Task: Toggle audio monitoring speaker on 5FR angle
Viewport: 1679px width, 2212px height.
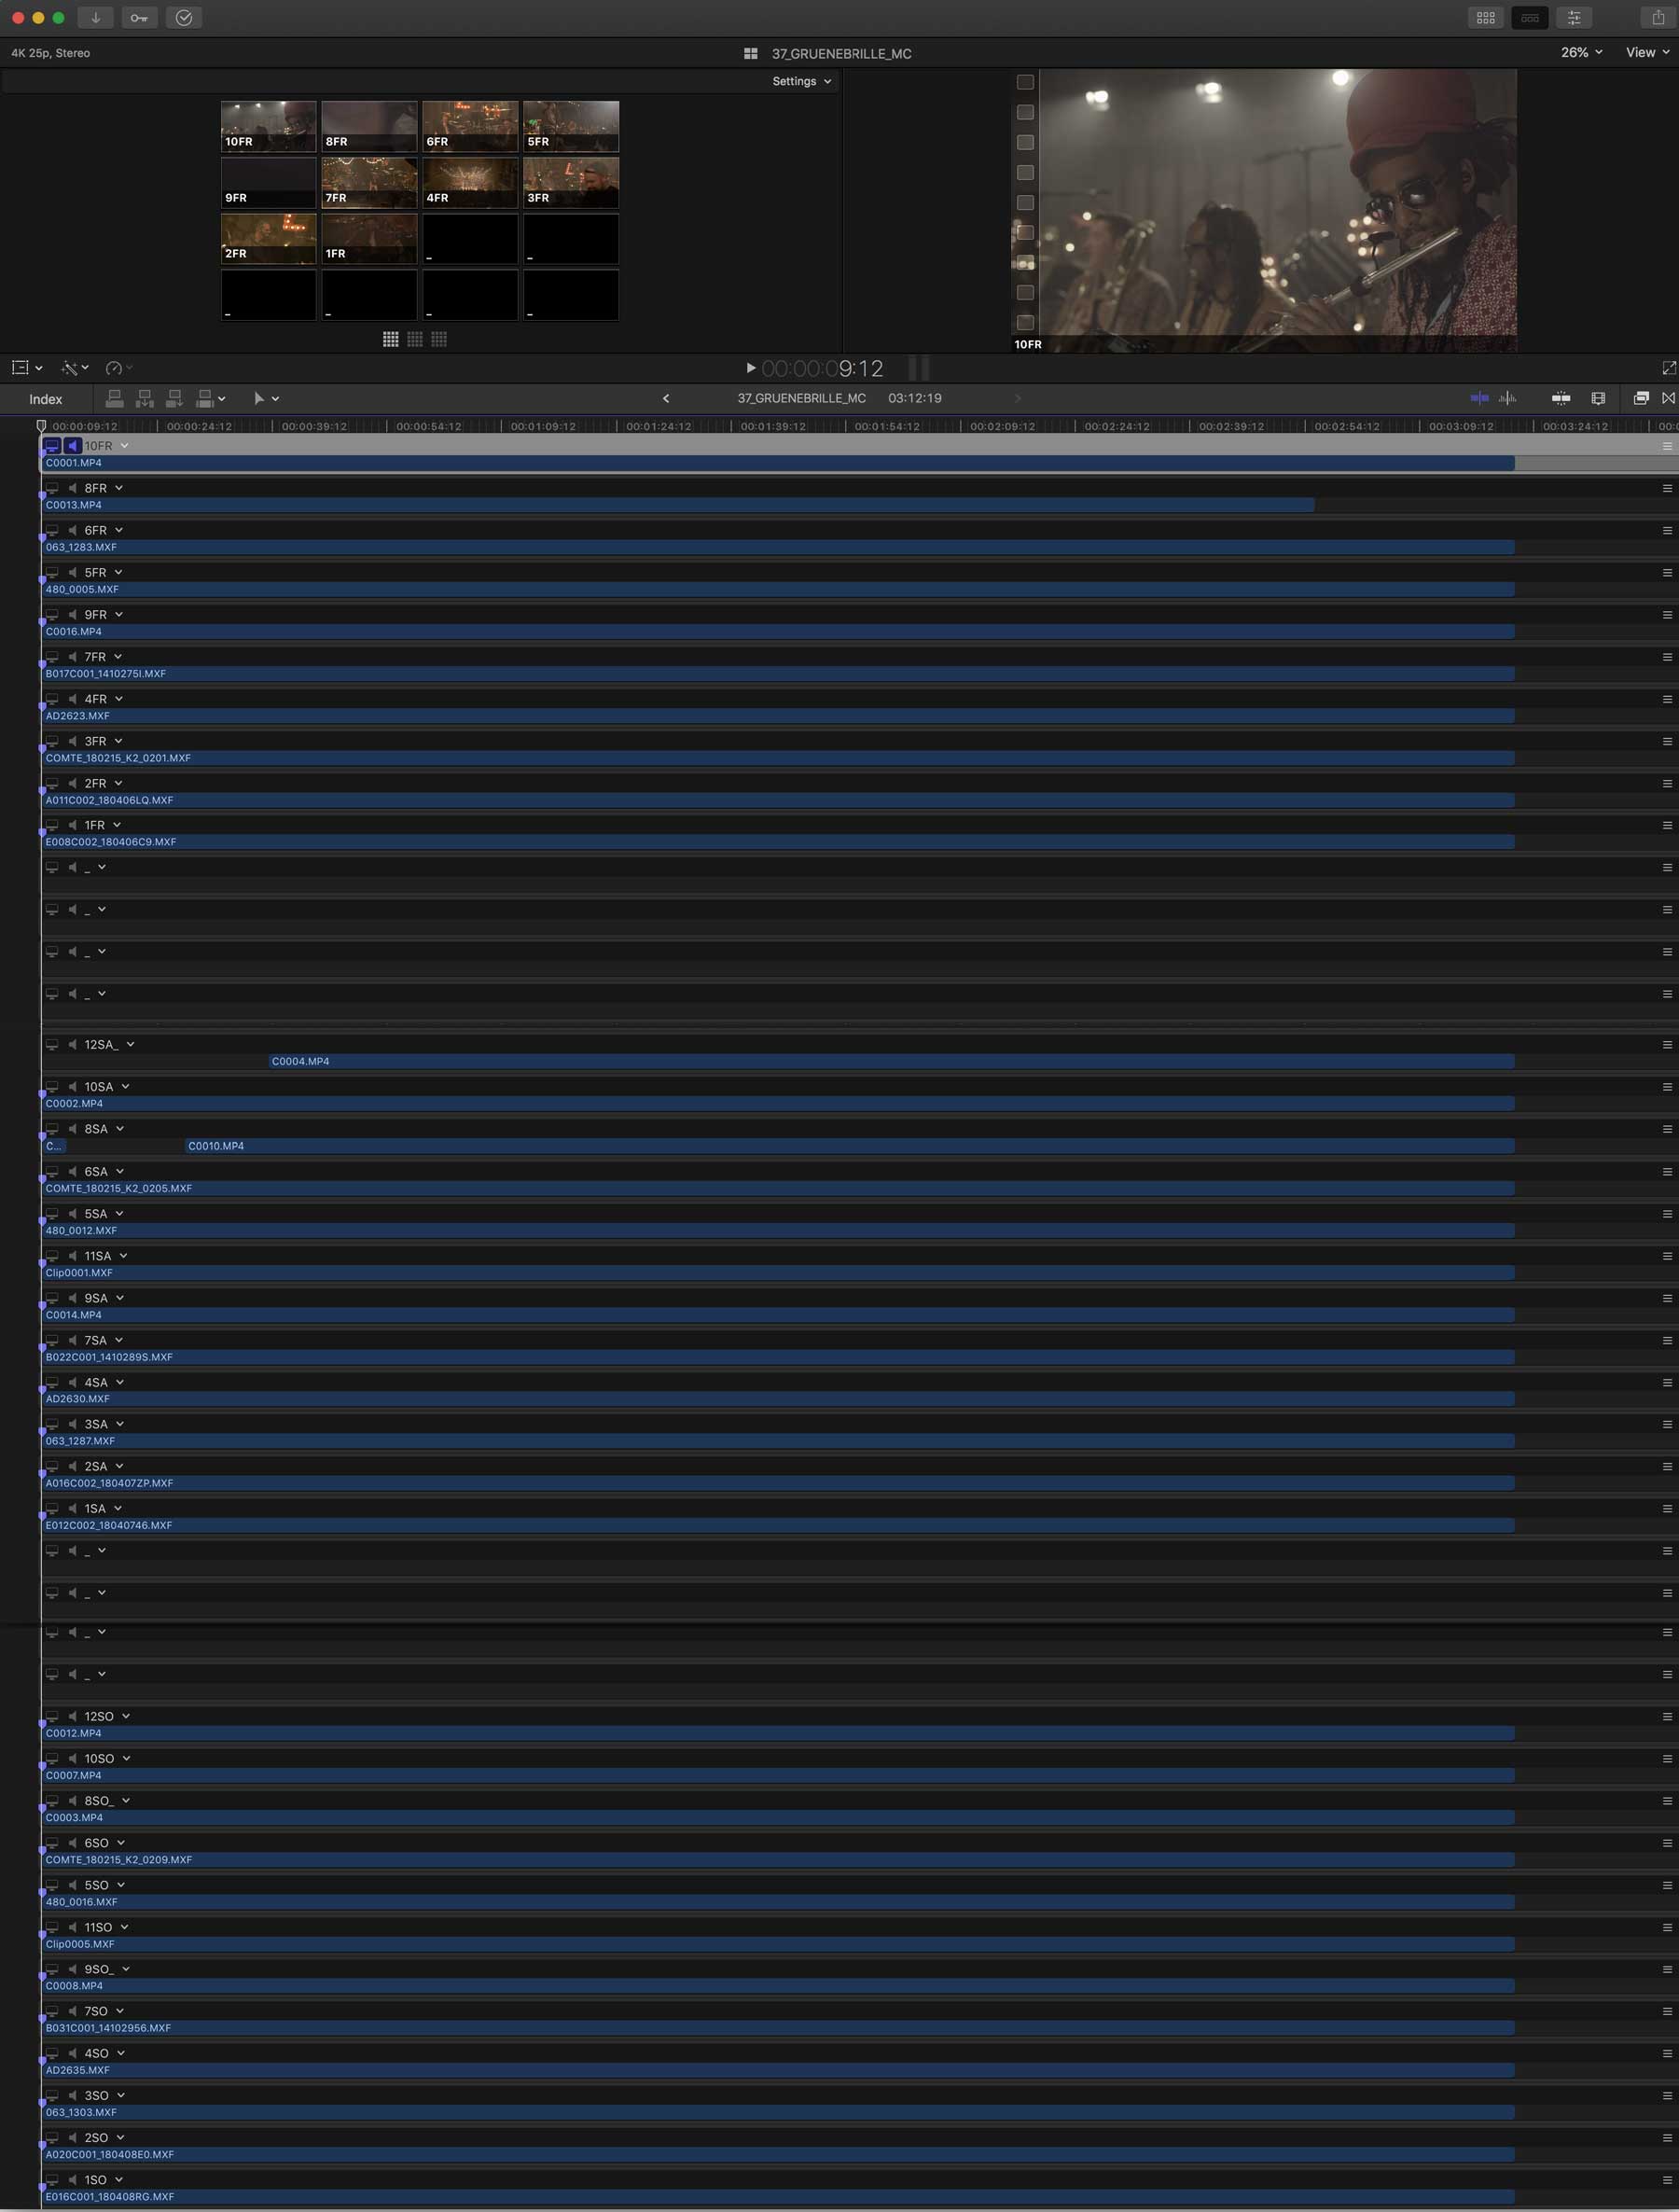Action: pyautogui.click(x=72, y=572)
